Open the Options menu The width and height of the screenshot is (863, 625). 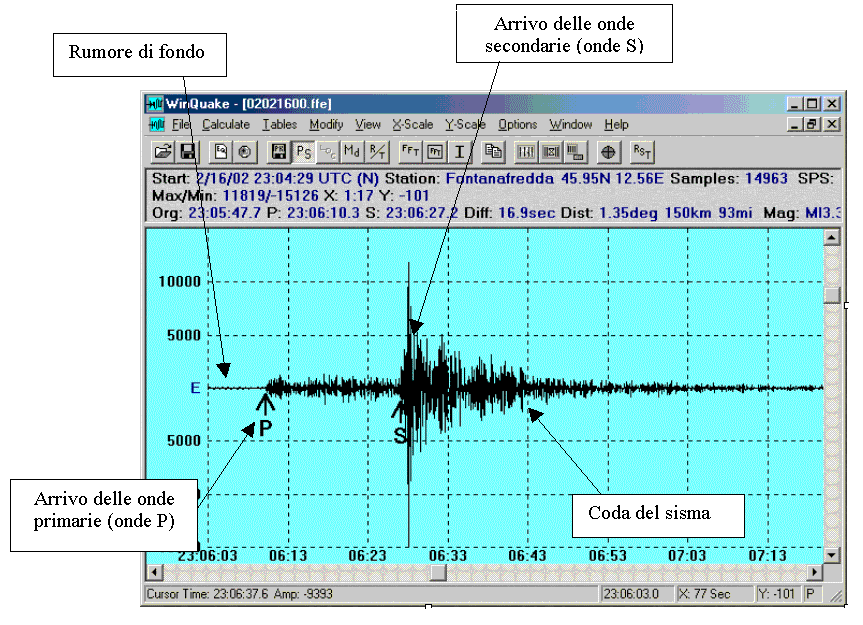517,125
